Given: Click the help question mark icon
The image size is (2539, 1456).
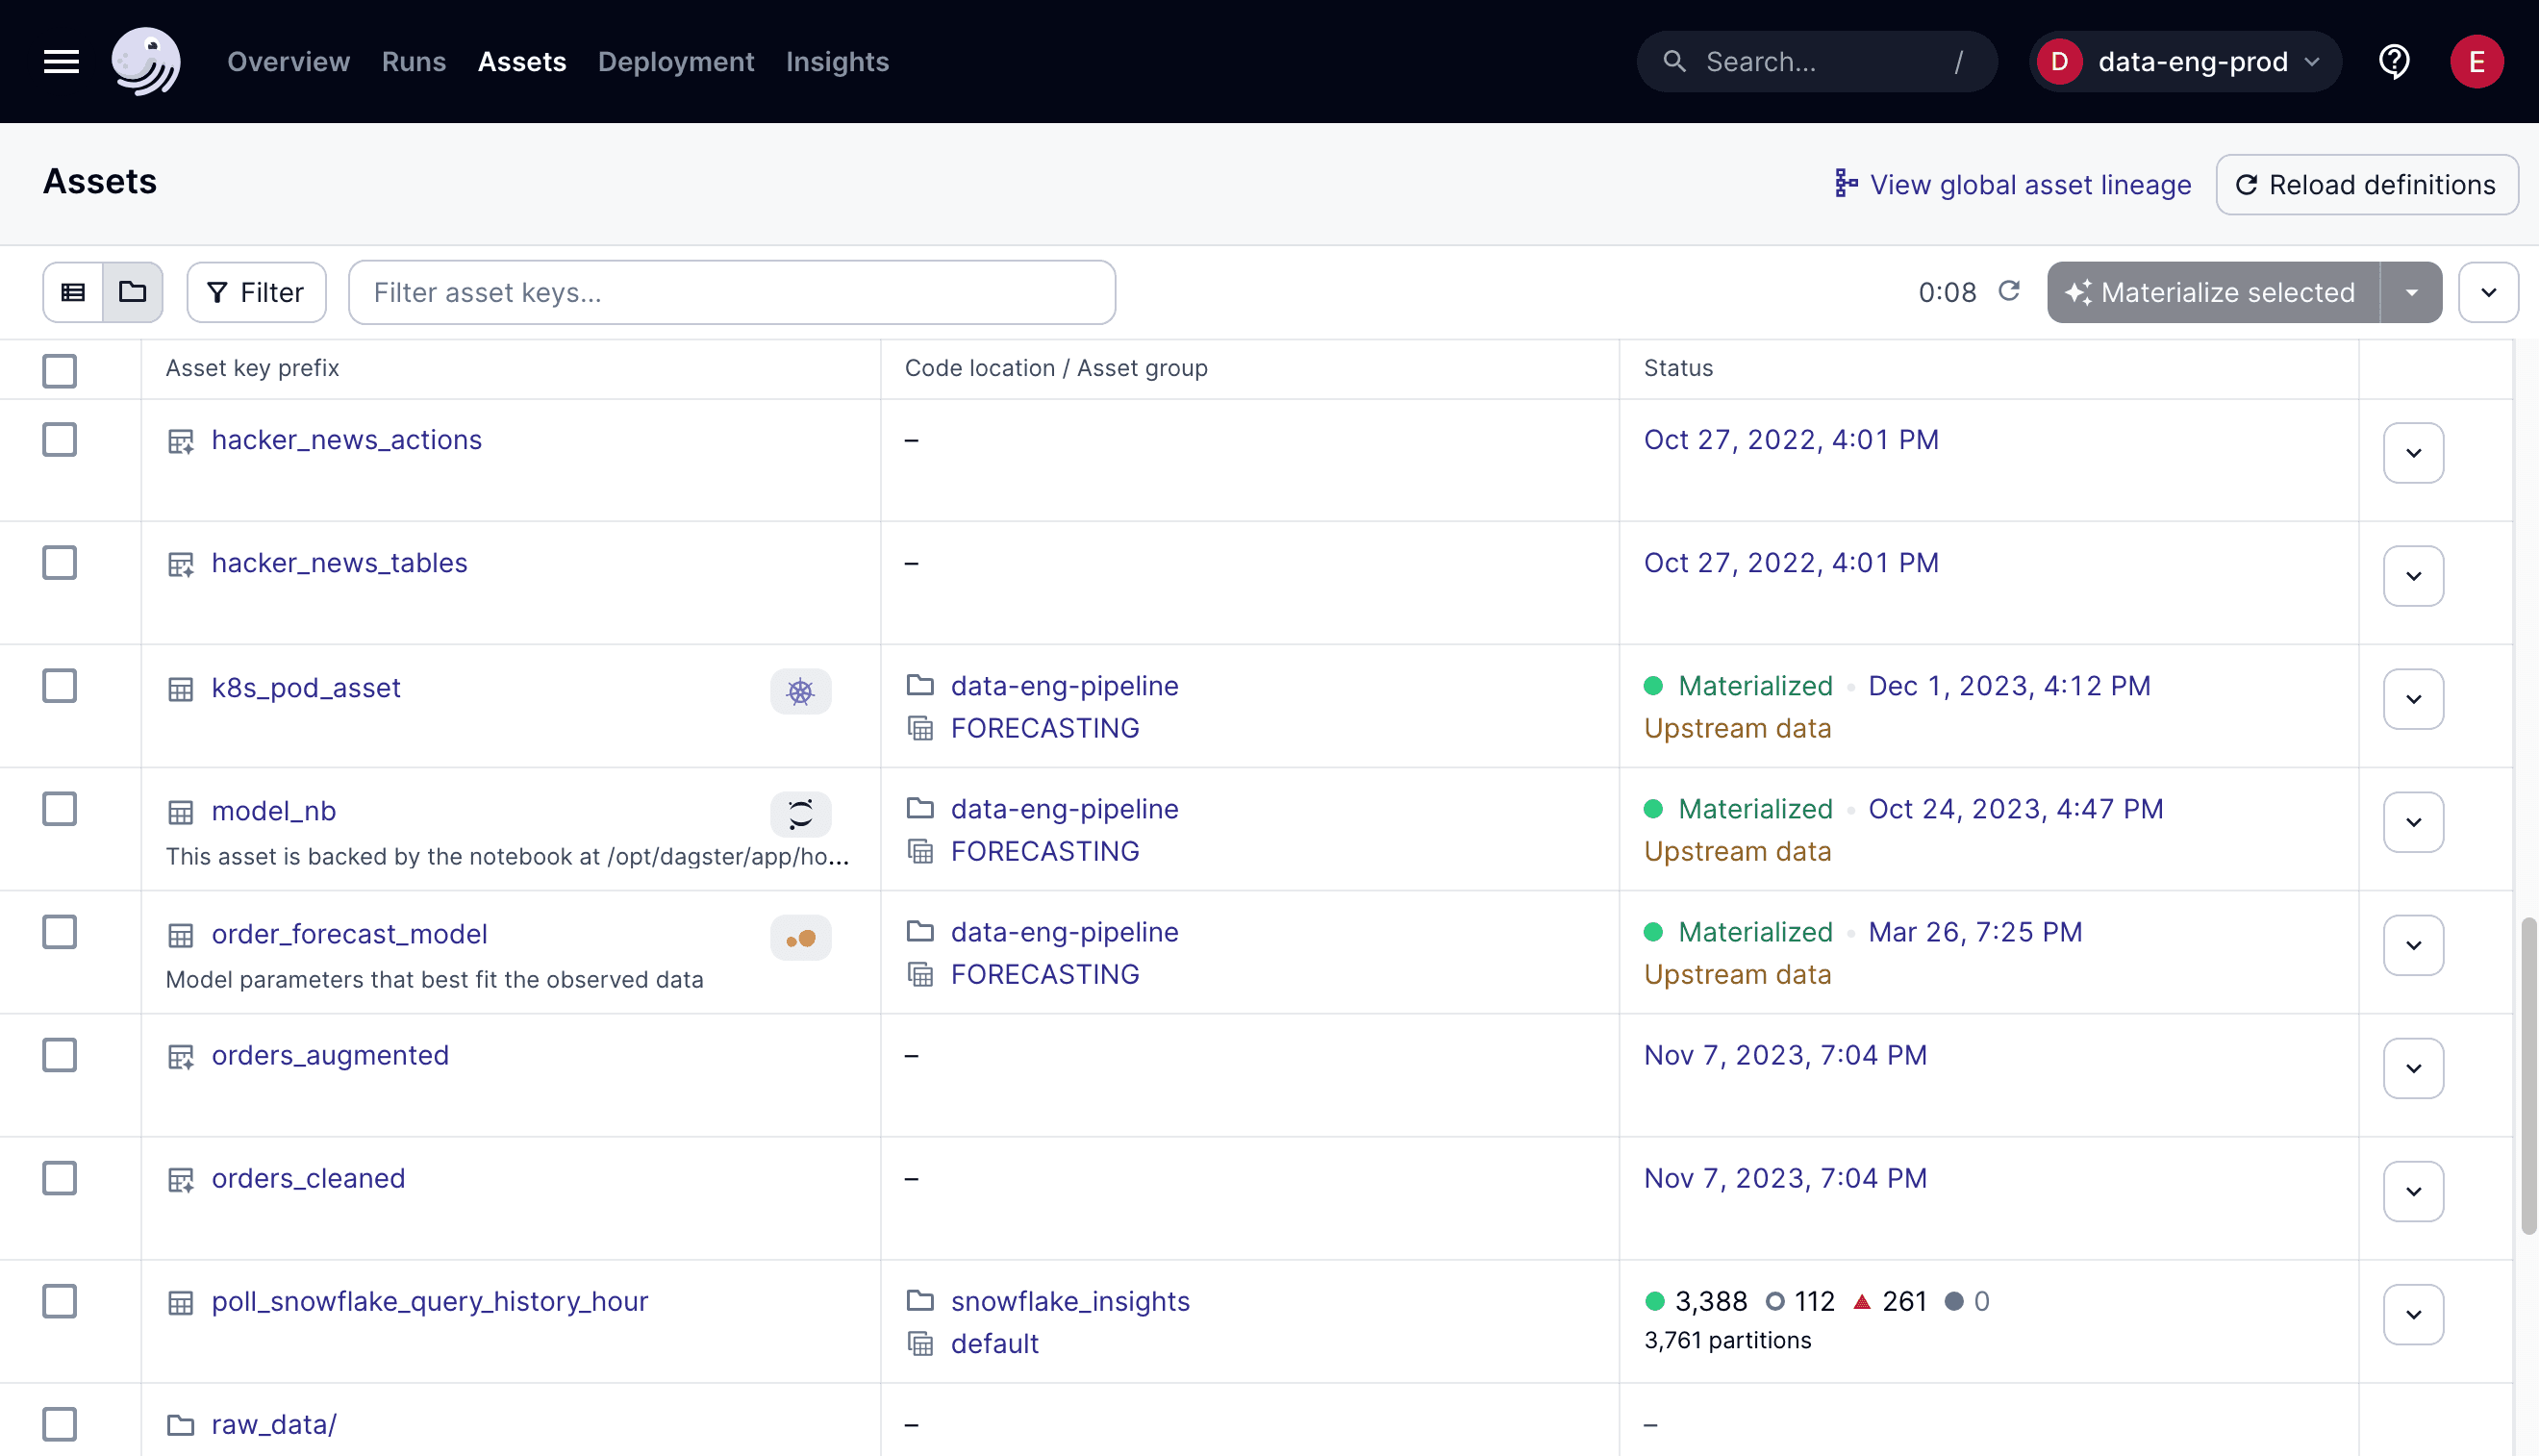Looking at the screenshot, I should point(2394,61).
